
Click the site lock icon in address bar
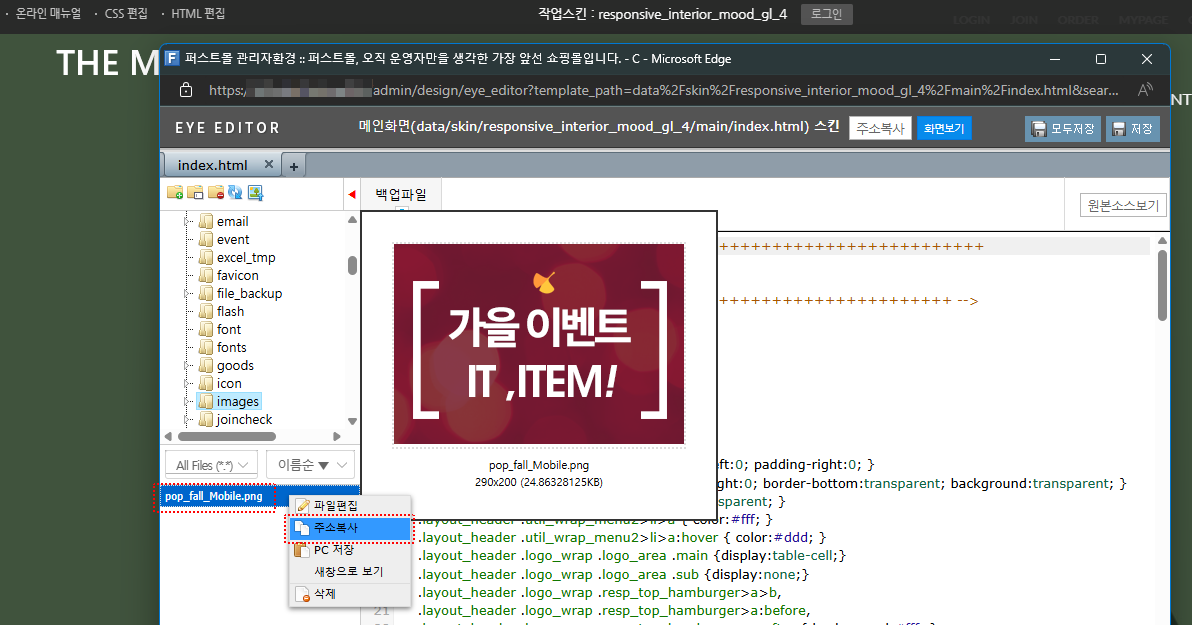[185, 90]
